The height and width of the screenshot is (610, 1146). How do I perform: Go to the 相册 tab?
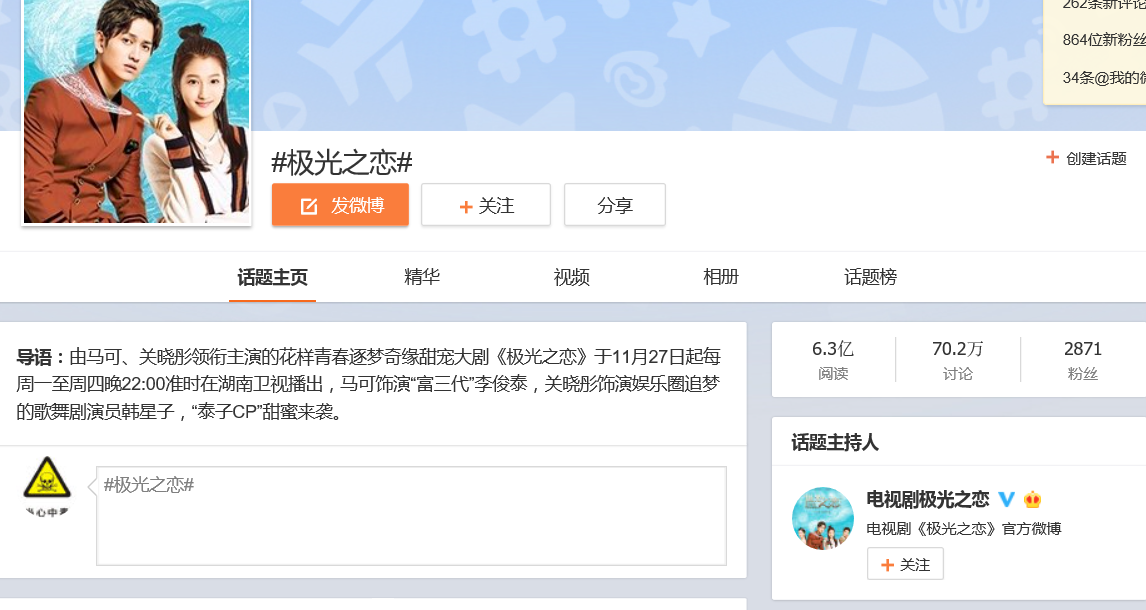[721, 277]
